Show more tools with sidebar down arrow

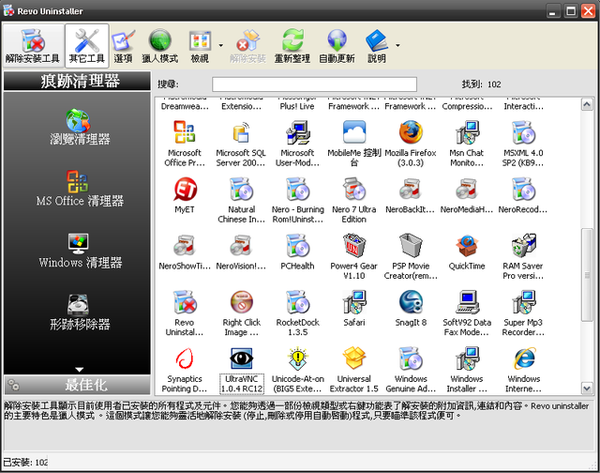point(79,370)
